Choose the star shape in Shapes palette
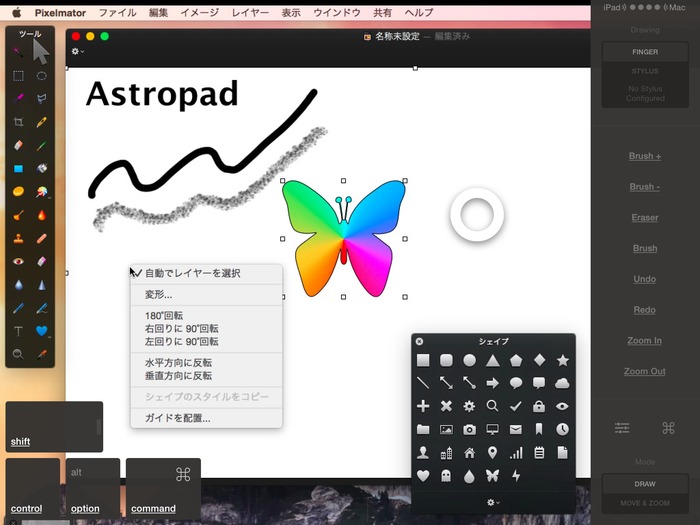700x525 pixels. pyautogui.click(x=562, y=360)
